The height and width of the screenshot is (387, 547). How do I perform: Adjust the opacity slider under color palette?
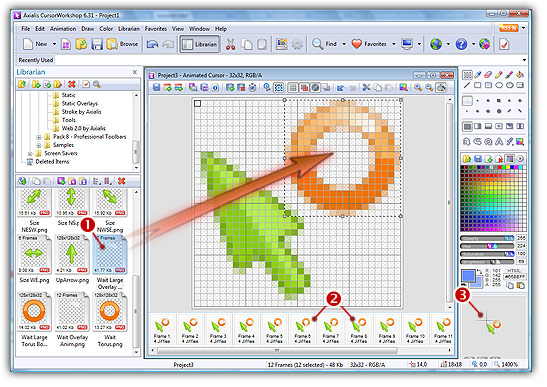coord(487,238)
